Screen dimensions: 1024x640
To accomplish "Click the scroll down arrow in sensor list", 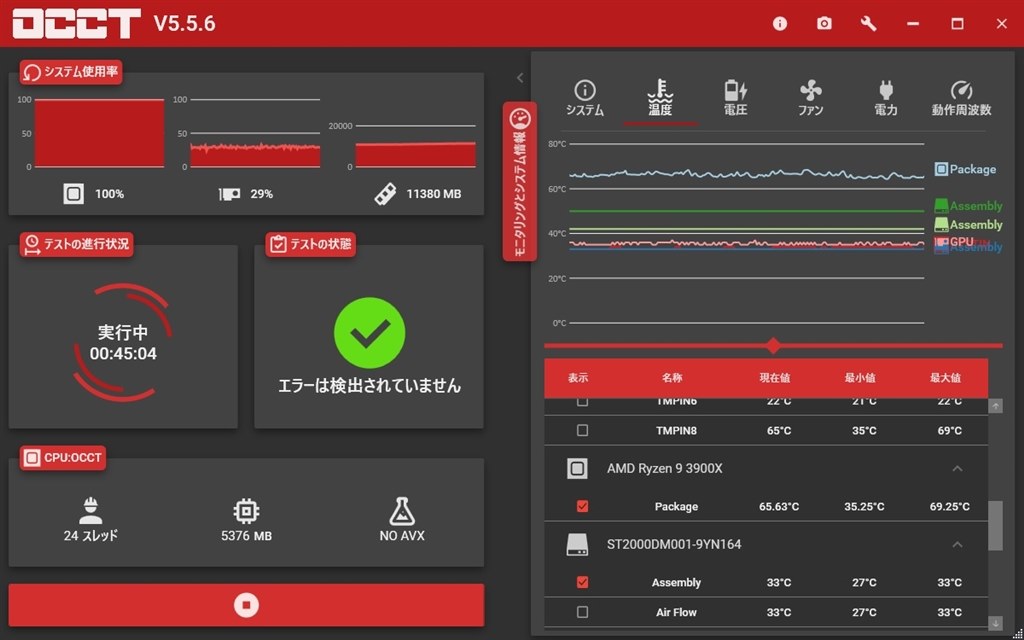I will point(995,623).
